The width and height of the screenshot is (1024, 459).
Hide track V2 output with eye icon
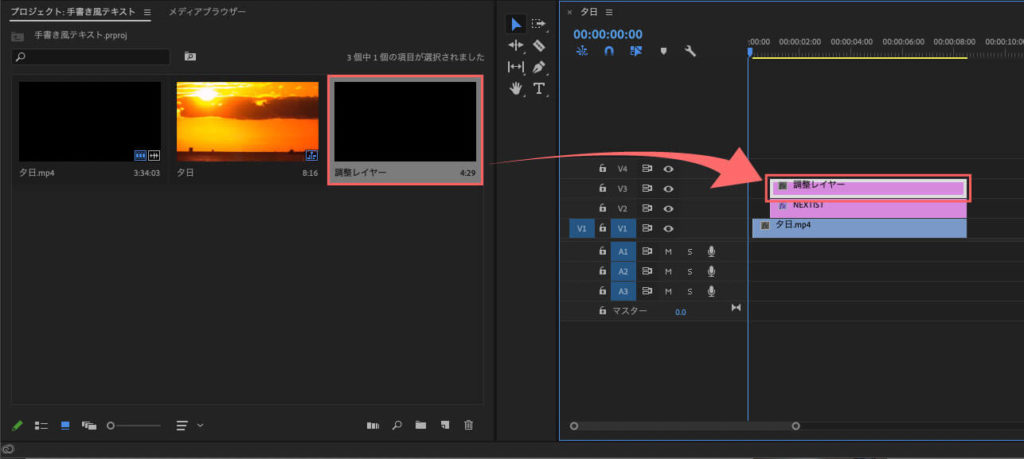pos(668,208)
